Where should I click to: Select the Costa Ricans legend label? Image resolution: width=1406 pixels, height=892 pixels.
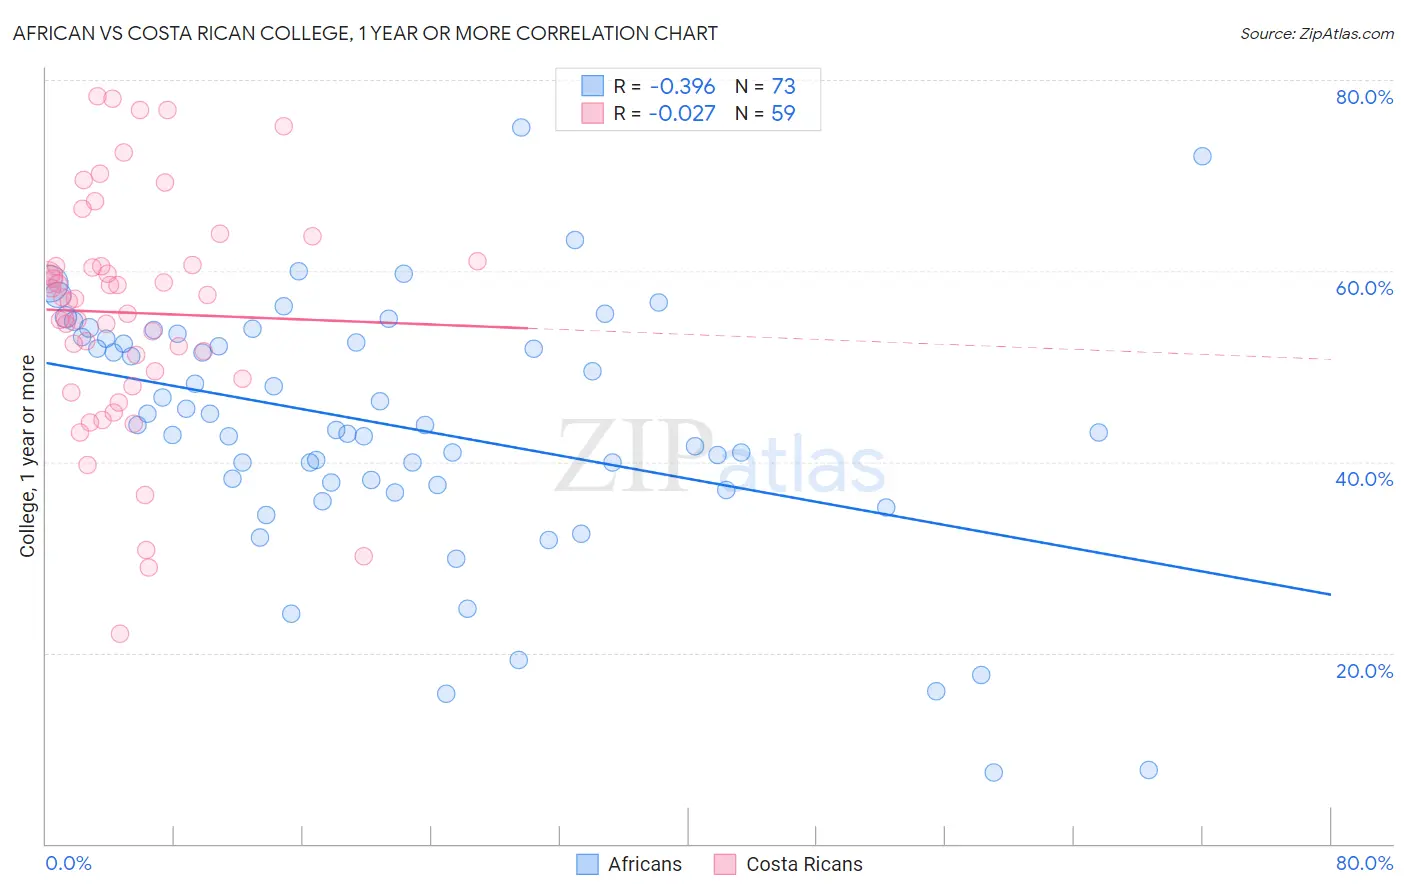tap(804, 864)
